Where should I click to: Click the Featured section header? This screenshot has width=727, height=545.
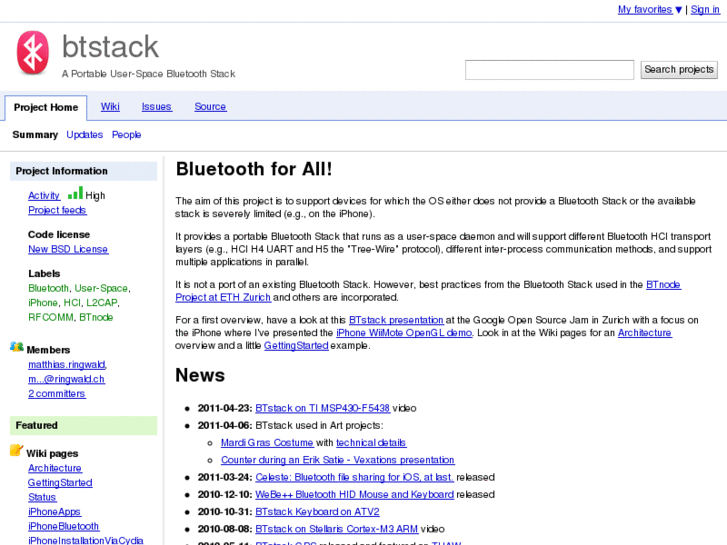(83, 425)
